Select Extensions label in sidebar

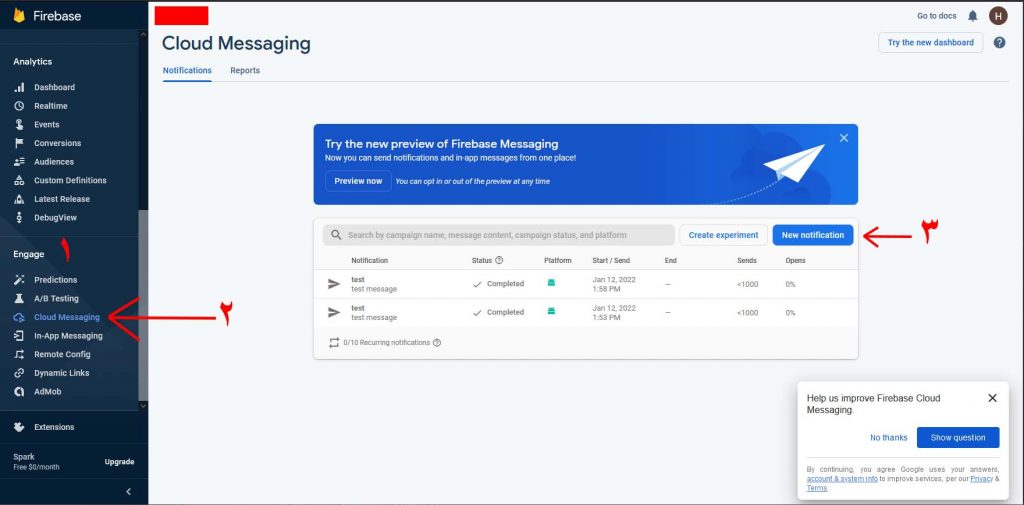tap(54, 427)
